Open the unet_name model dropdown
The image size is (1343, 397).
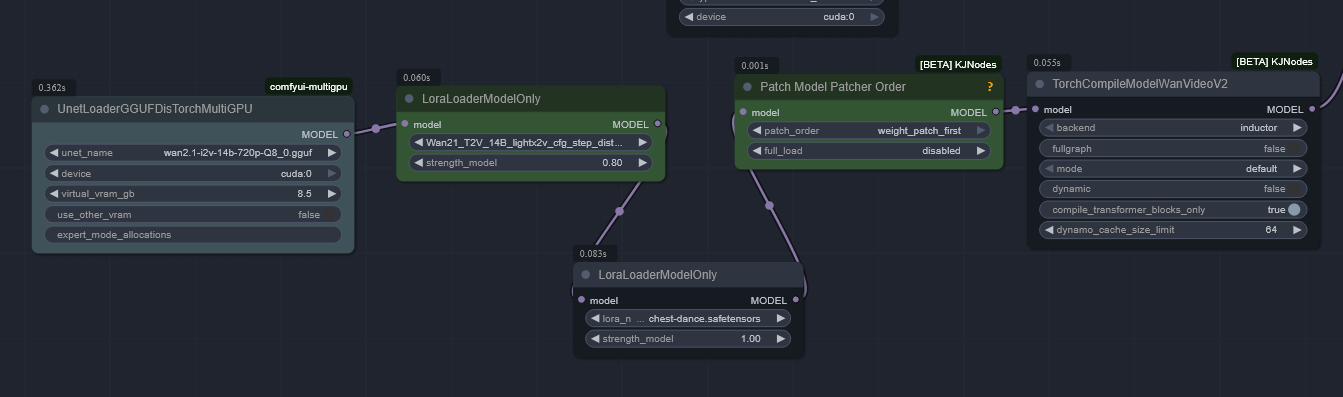point(193,153)
